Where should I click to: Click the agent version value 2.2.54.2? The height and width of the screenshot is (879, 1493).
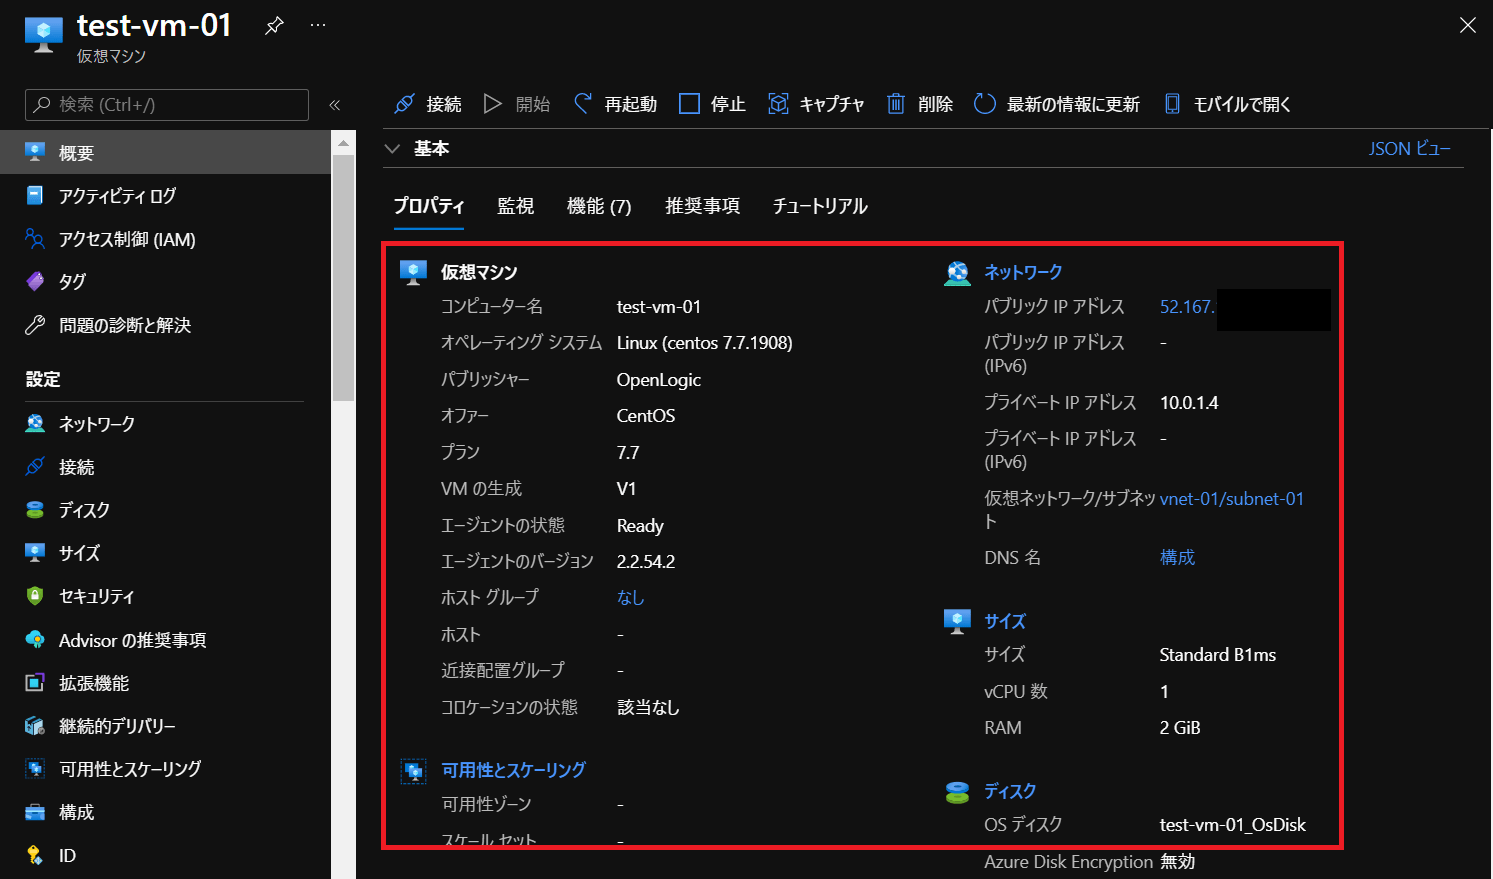(646, 562)
